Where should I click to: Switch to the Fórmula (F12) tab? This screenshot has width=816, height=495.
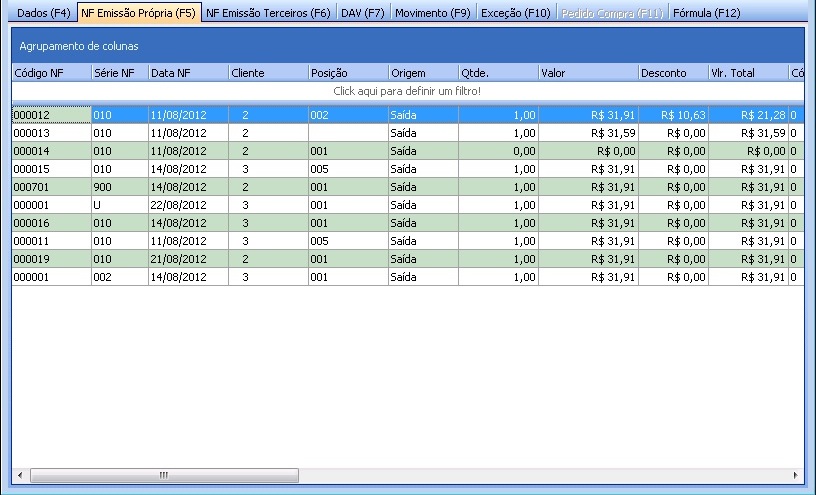(706, 13)
